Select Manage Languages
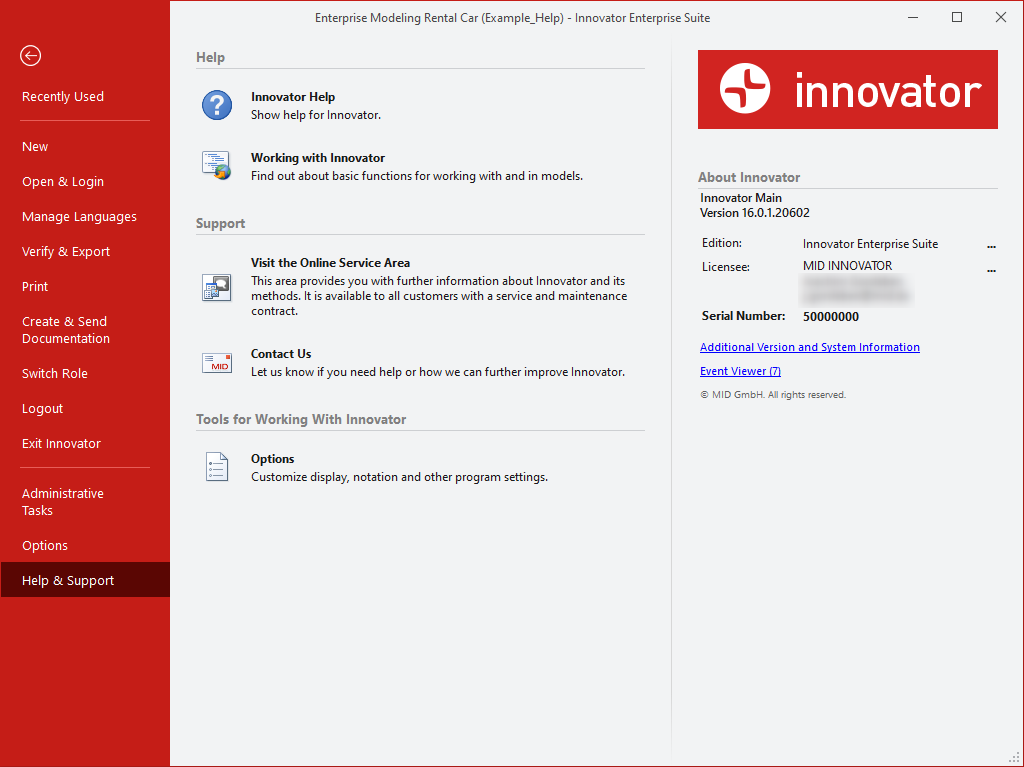1024x767 pixels. 79,217
